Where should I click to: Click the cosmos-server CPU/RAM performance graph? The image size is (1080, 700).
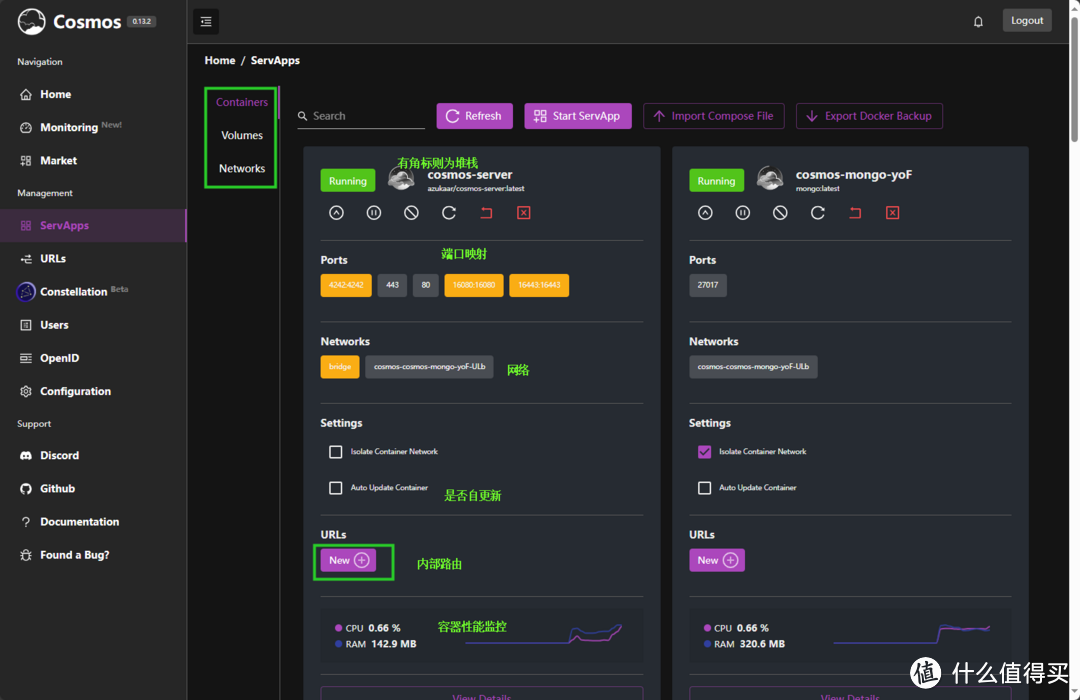544,634
